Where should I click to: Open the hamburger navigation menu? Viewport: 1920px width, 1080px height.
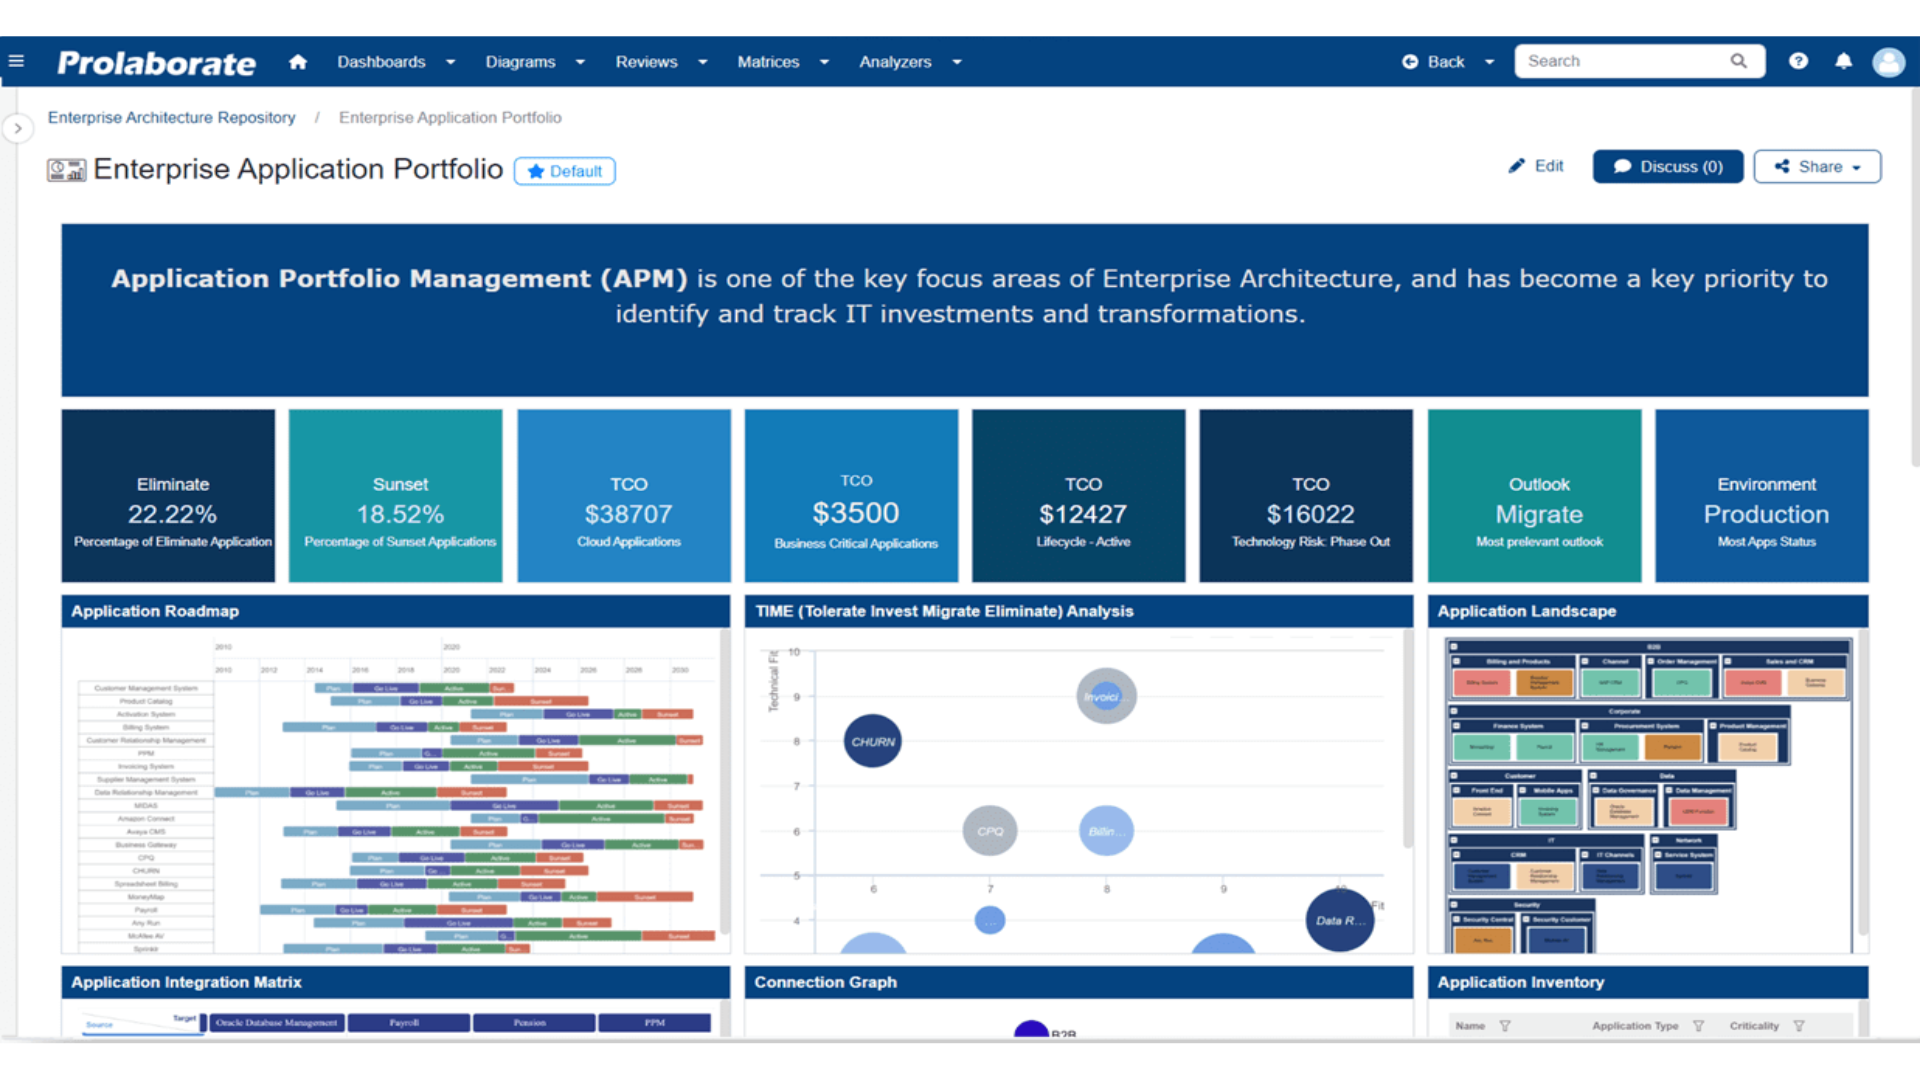(x=16, y=60)
